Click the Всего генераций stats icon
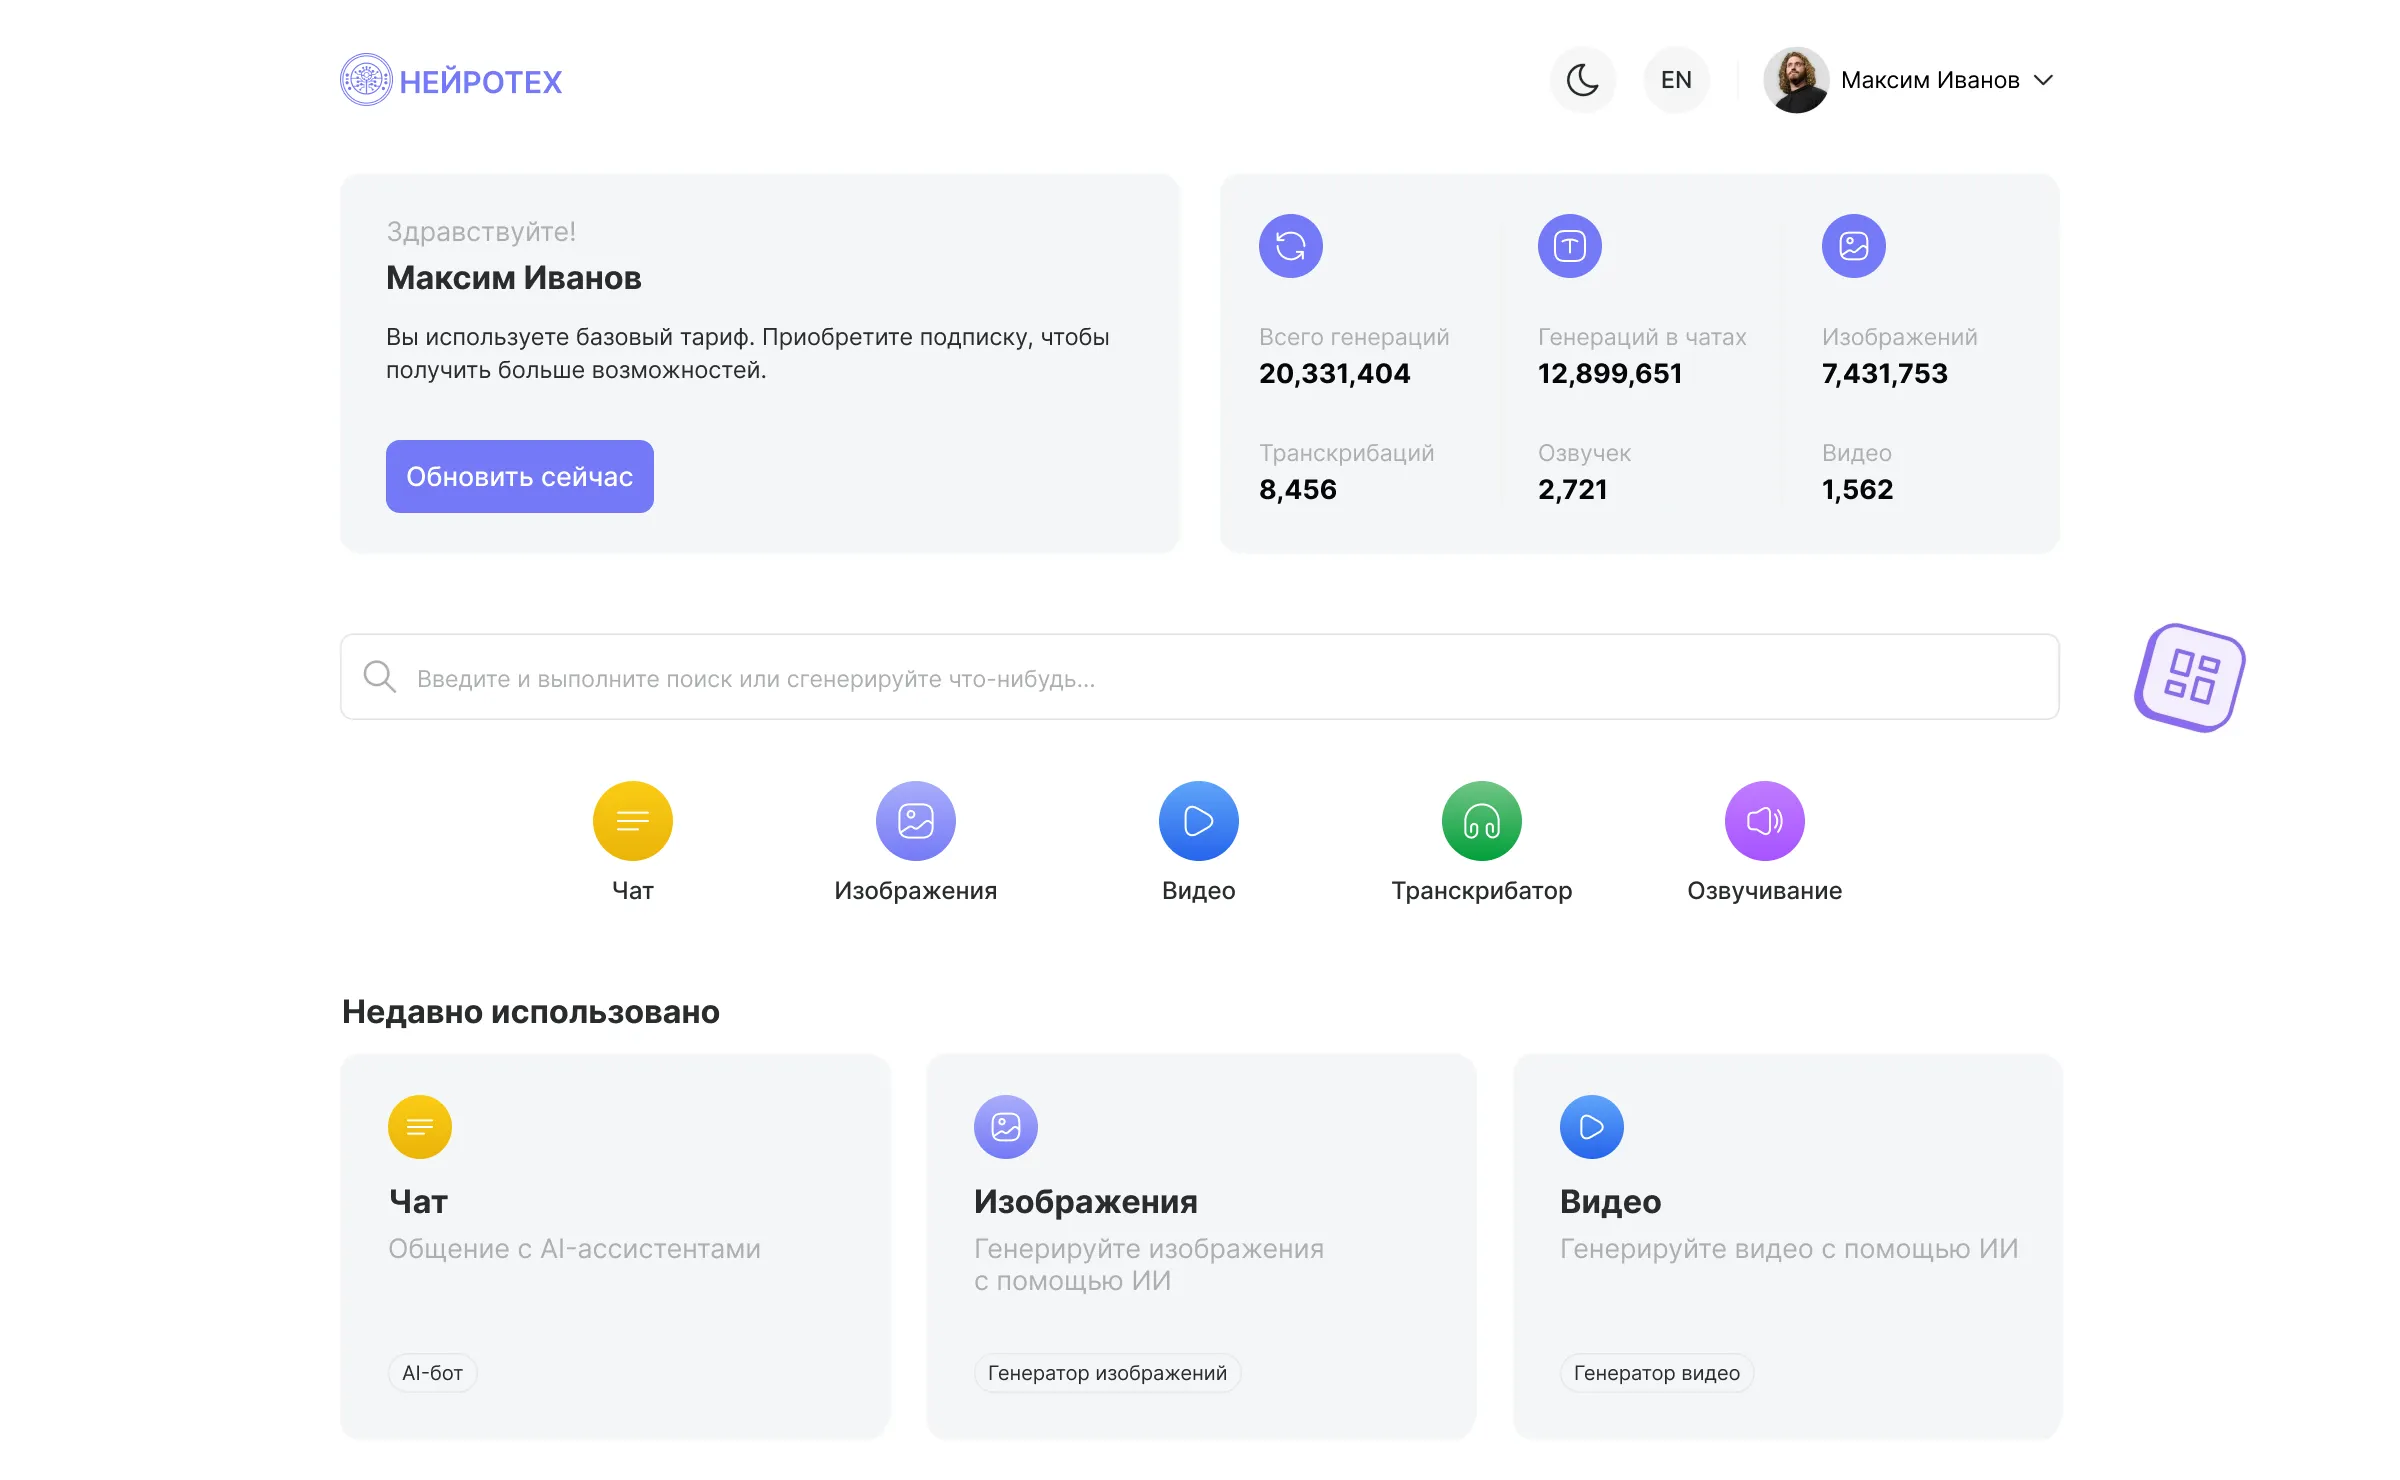Image resolution: width=2400 pixels, height=1480 pixels. click(x=1290, y=245)
